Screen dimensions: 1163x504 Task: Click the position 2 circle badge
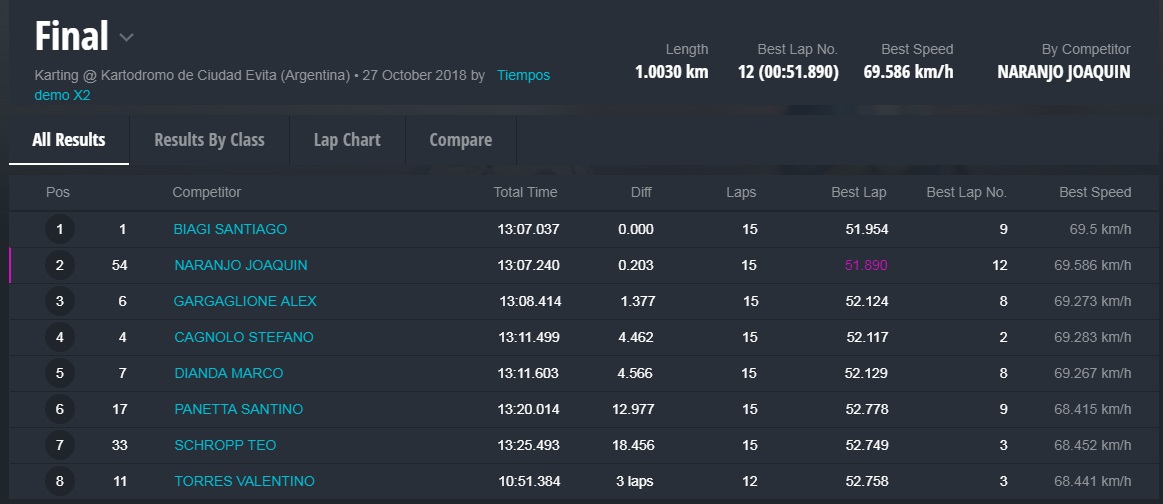(60, 265)
